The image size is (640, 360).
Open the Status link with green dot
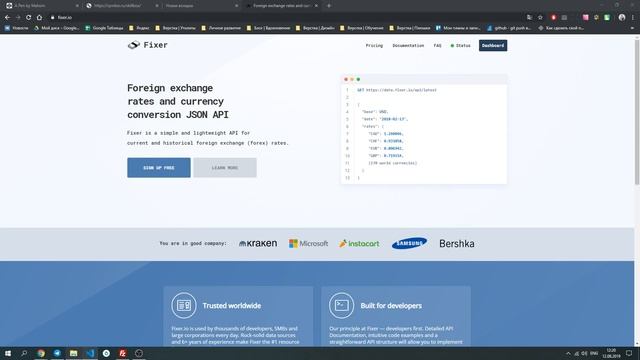click(460, 46)
